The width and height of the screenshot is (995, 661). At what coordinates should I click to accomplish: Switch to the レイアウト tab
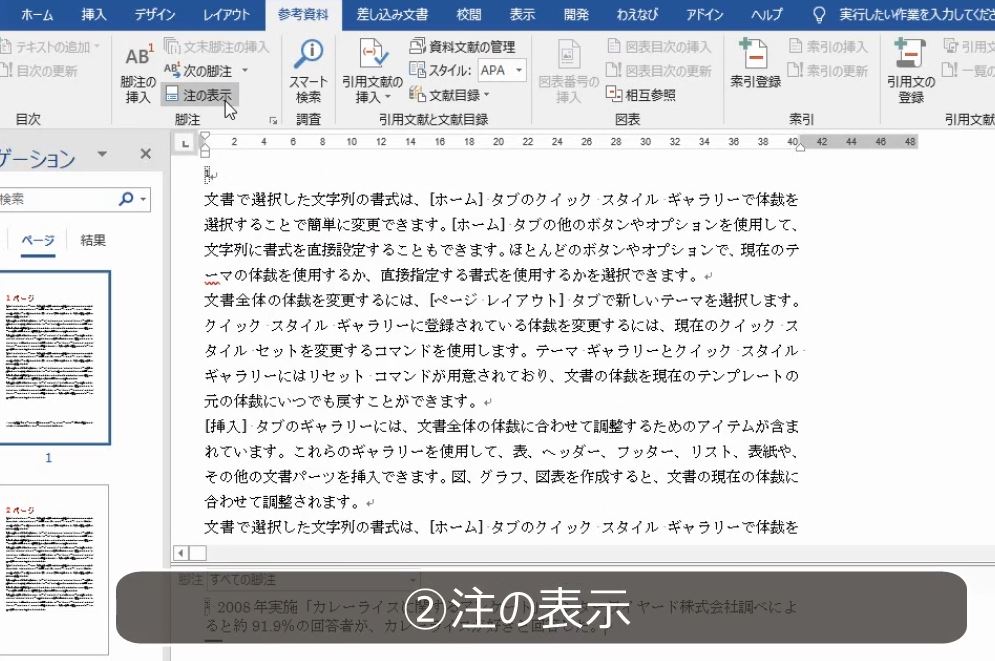coord(226,14)
